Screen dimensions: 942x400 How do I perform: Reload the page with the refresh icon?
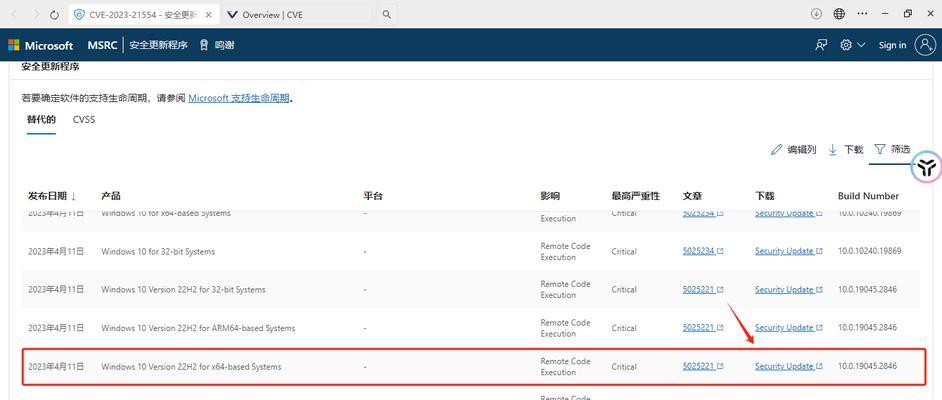tap(55, 14)
